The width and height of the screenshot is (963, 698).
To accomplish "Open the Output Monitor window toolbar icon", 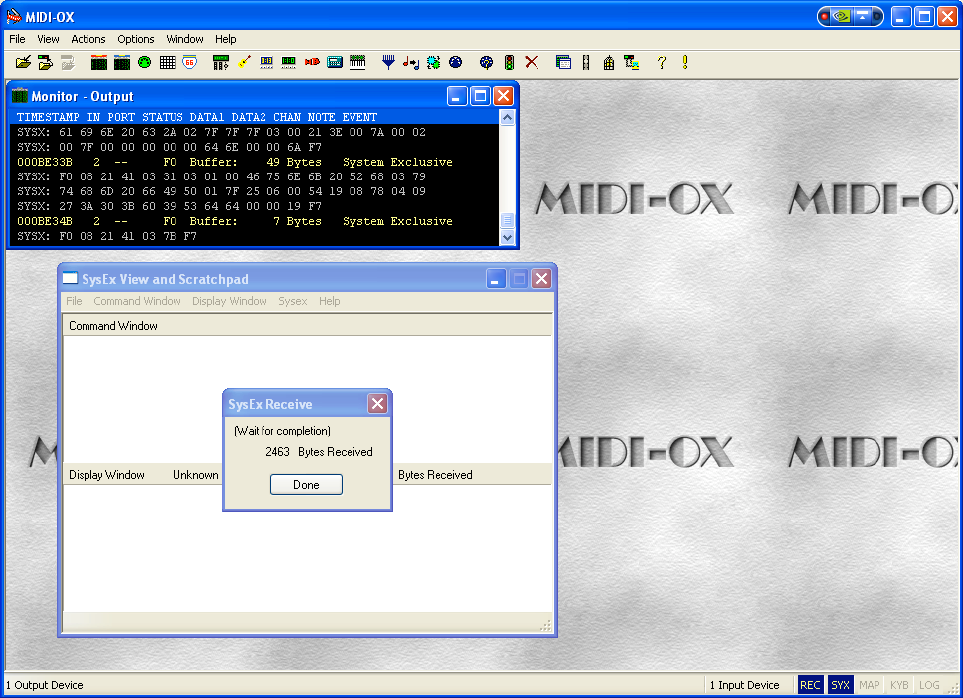I will point(122,63).
